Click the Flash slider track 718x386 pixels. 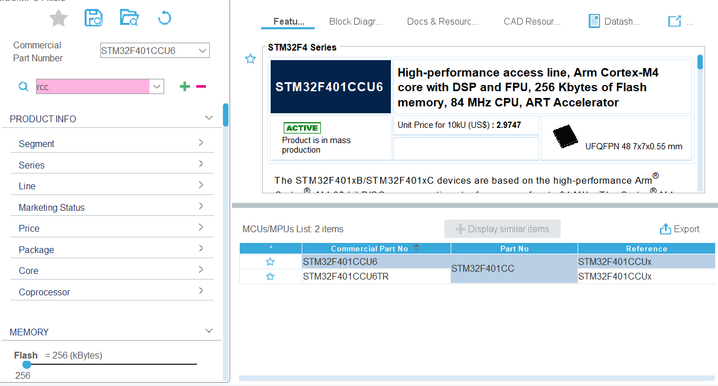(112, 364)
